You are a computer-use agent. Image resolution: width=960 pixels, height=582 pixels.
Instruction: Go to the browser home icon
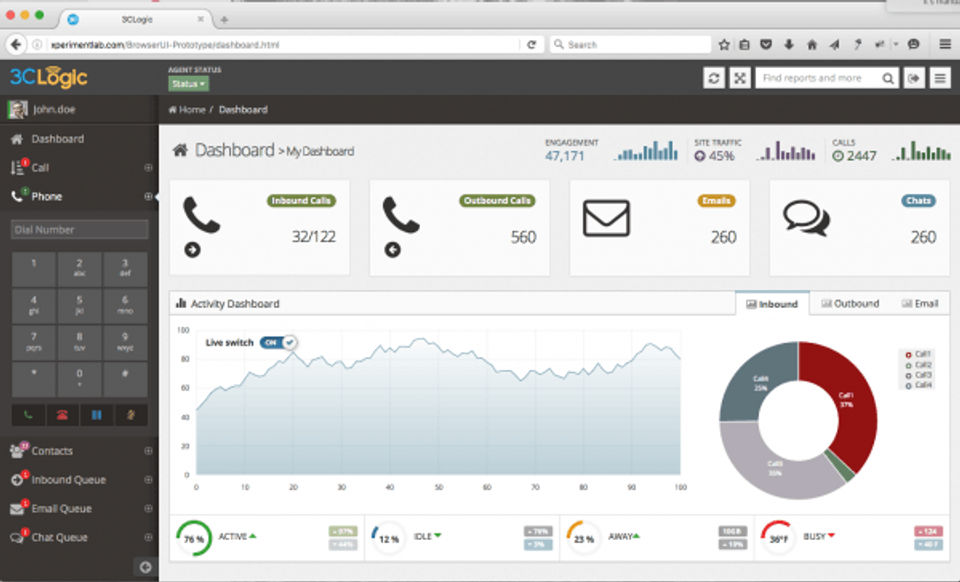(812, 45)
